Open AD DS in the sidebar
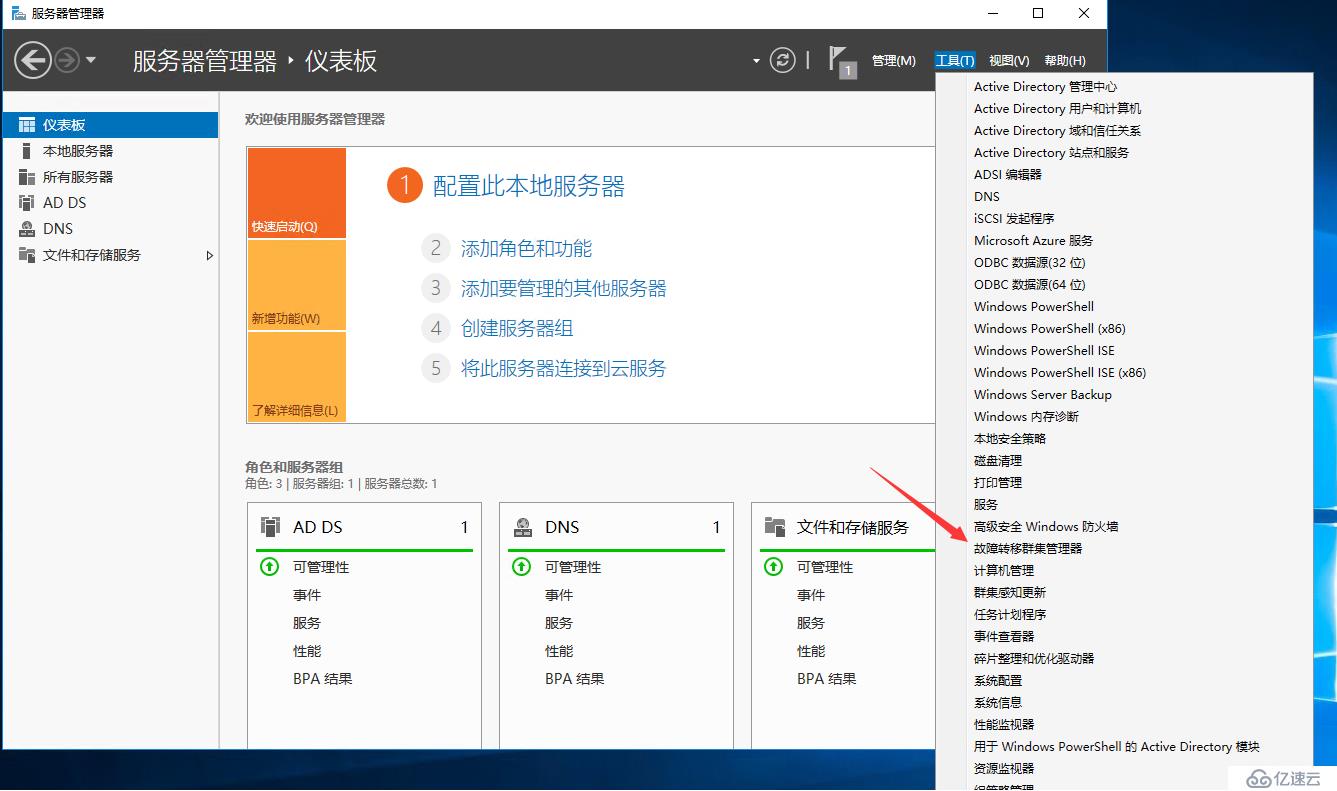 110,202
